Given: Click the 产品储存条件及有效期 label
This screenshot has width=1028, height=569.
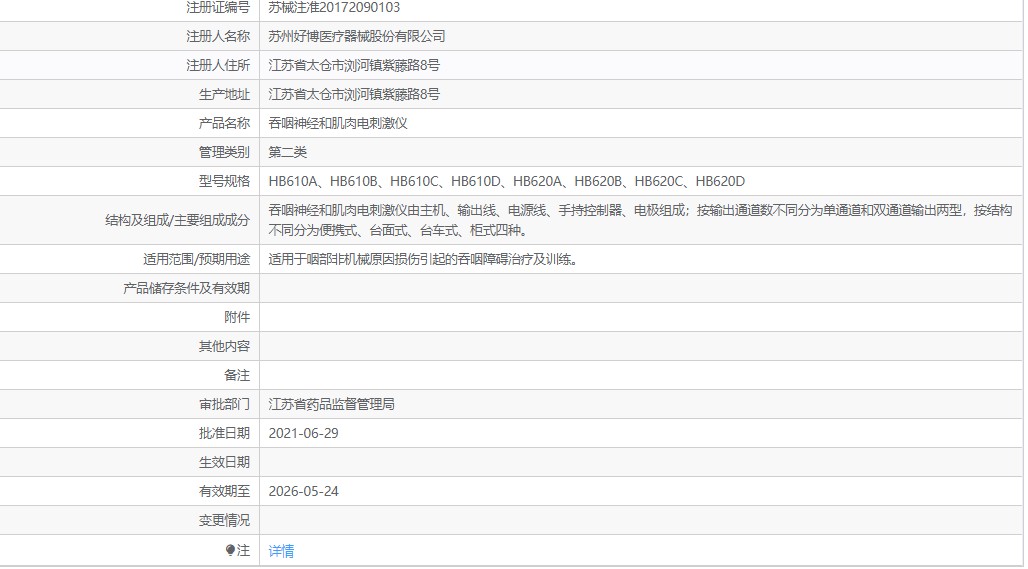Looking at the screenshot, I should [186, 288].
